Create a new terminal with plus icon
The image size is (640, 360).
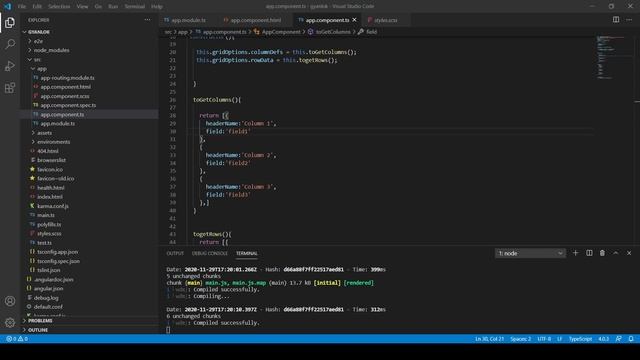(576, 253)
